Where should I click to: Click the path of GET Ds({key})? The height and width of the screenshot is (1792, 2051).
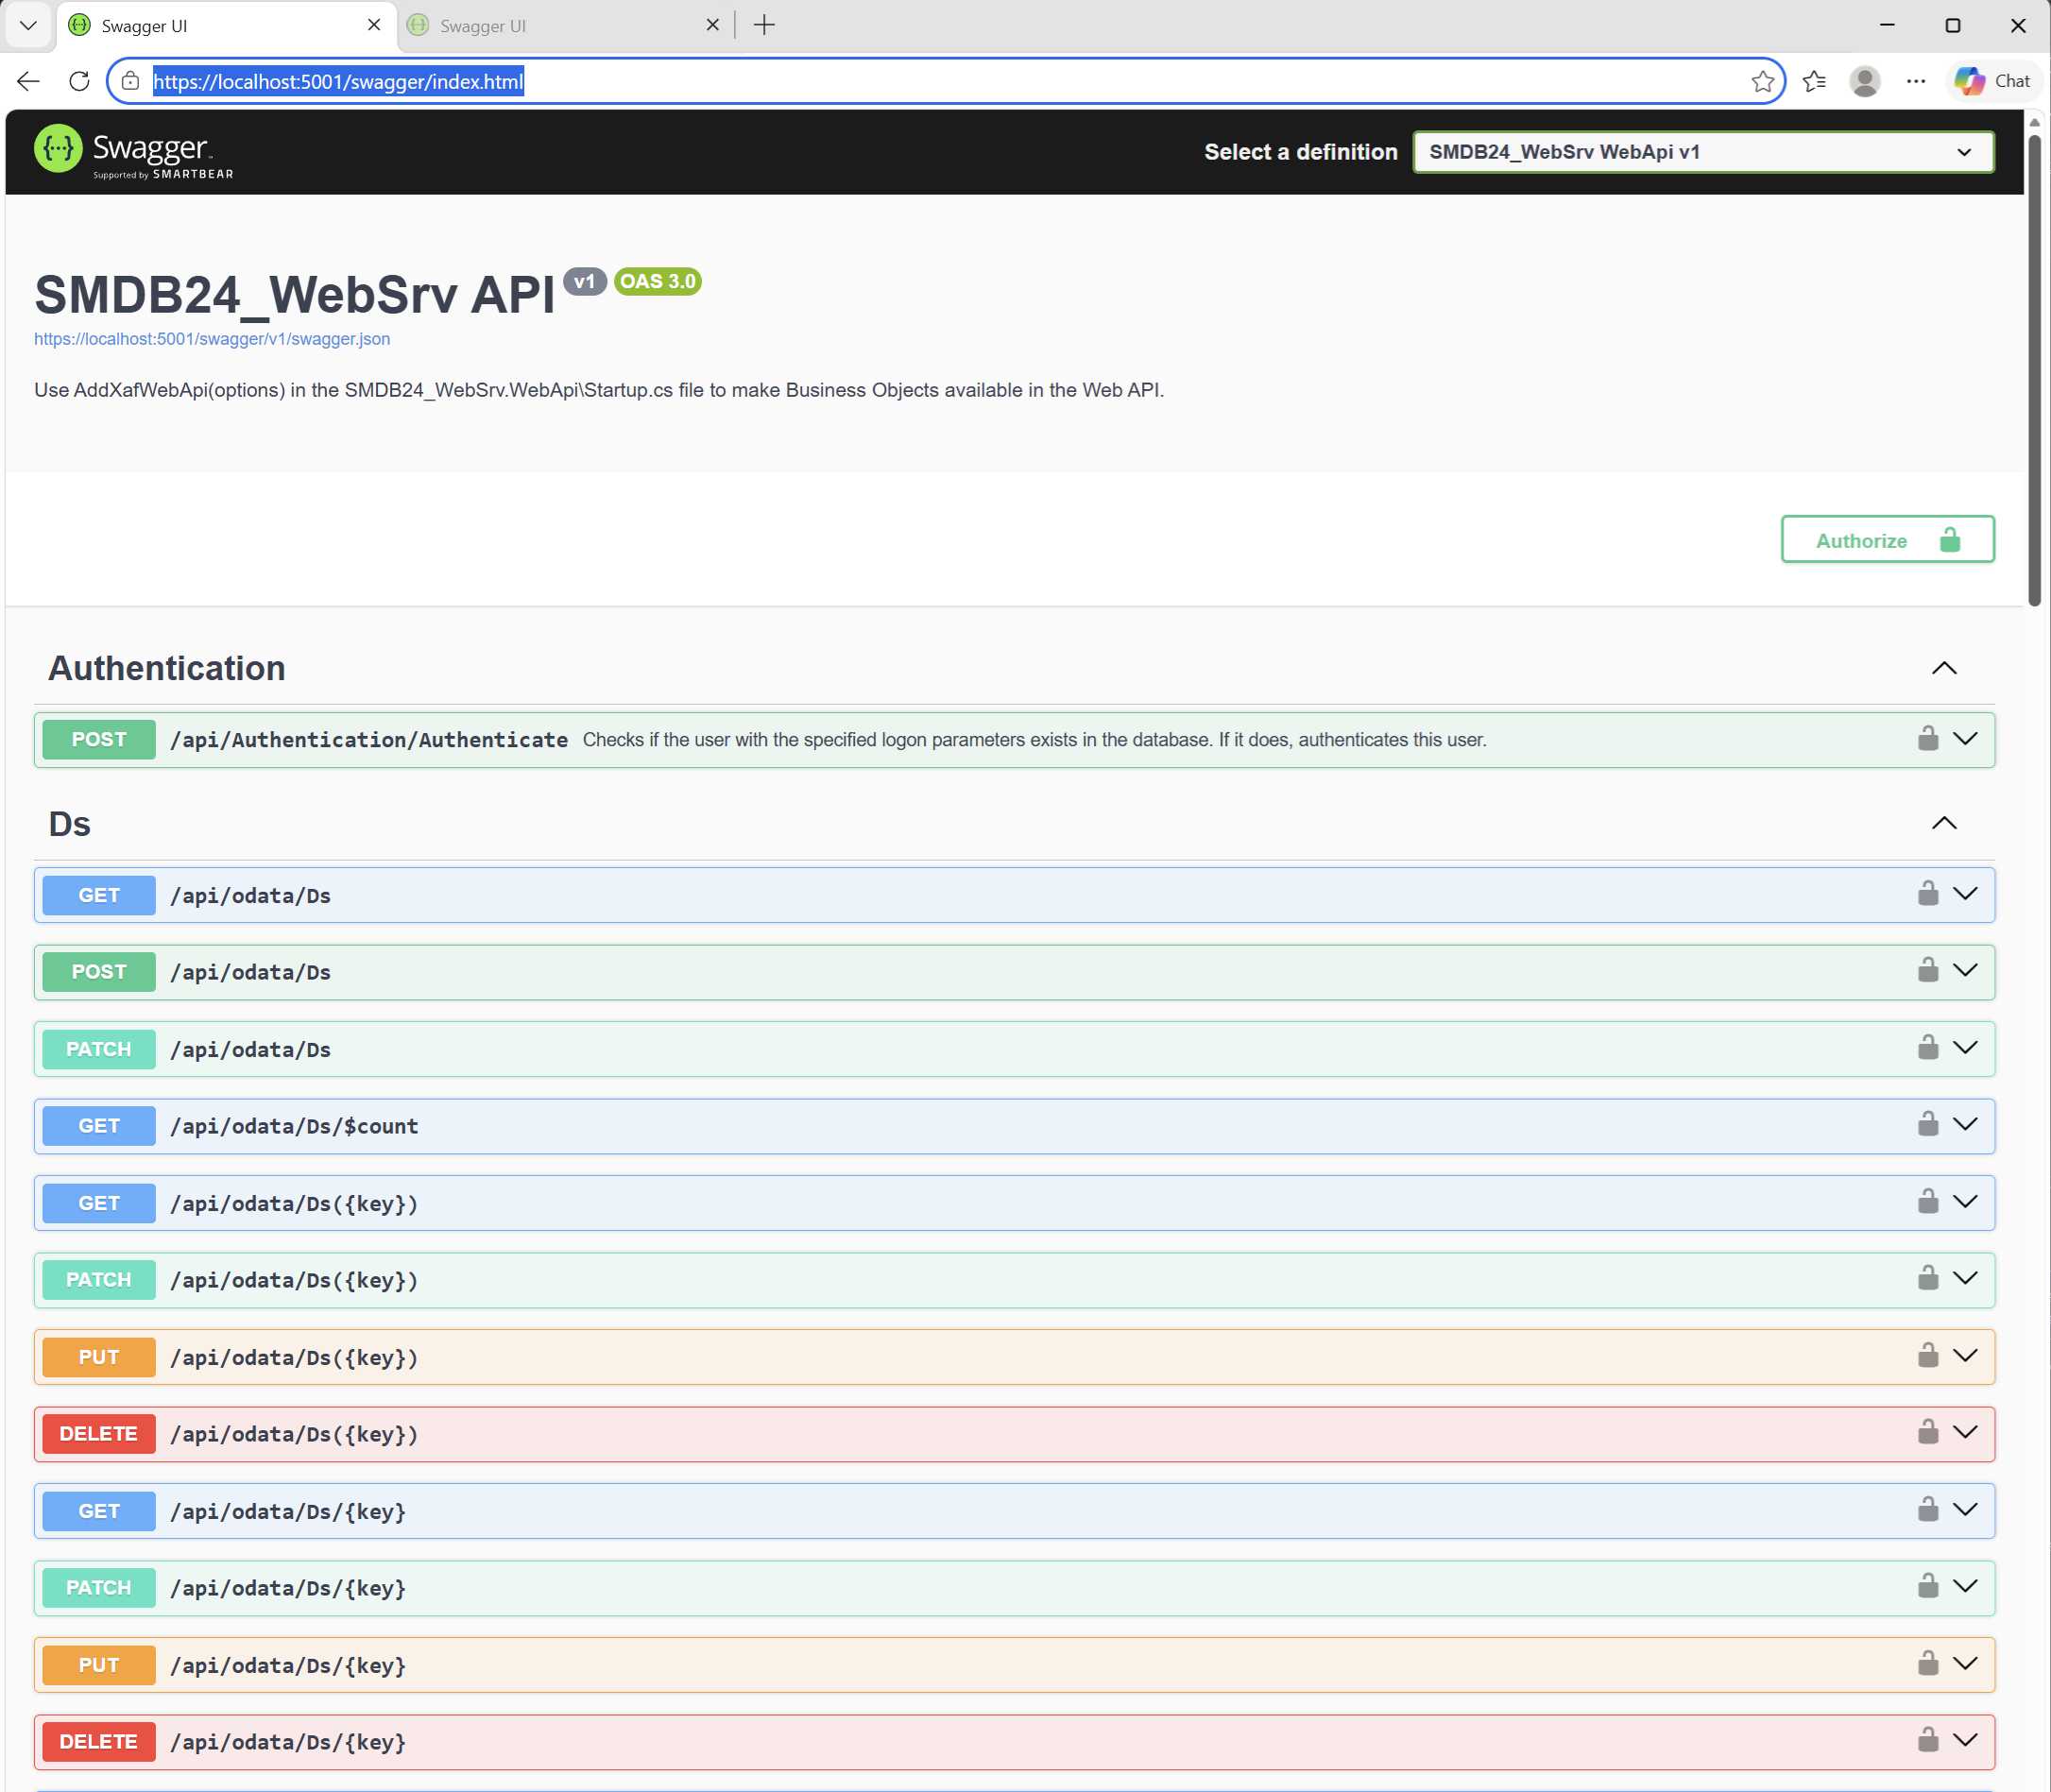294,1203
